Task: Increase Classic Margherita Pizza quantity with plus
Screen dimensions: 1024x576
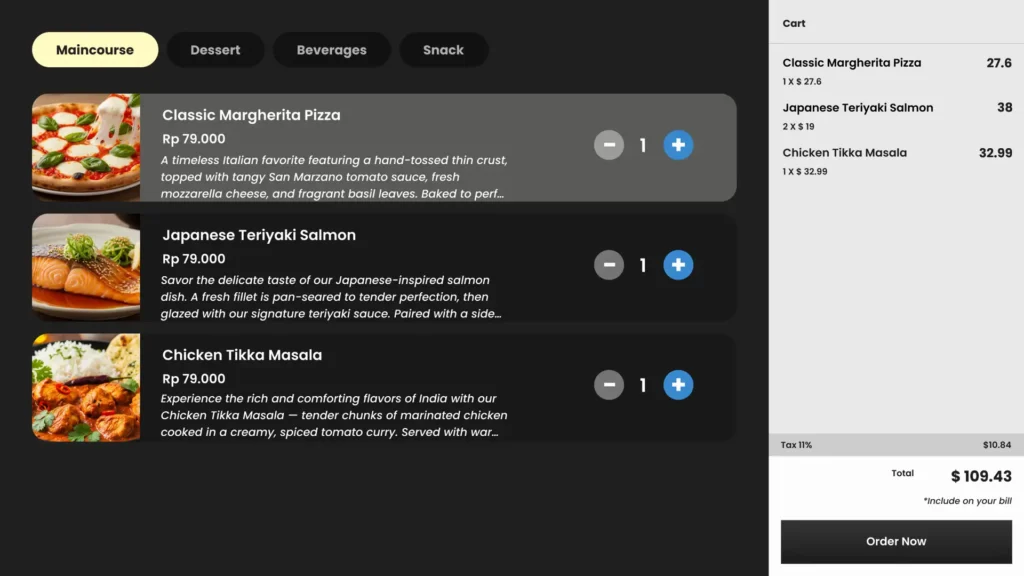Action: tap(678, 146)
